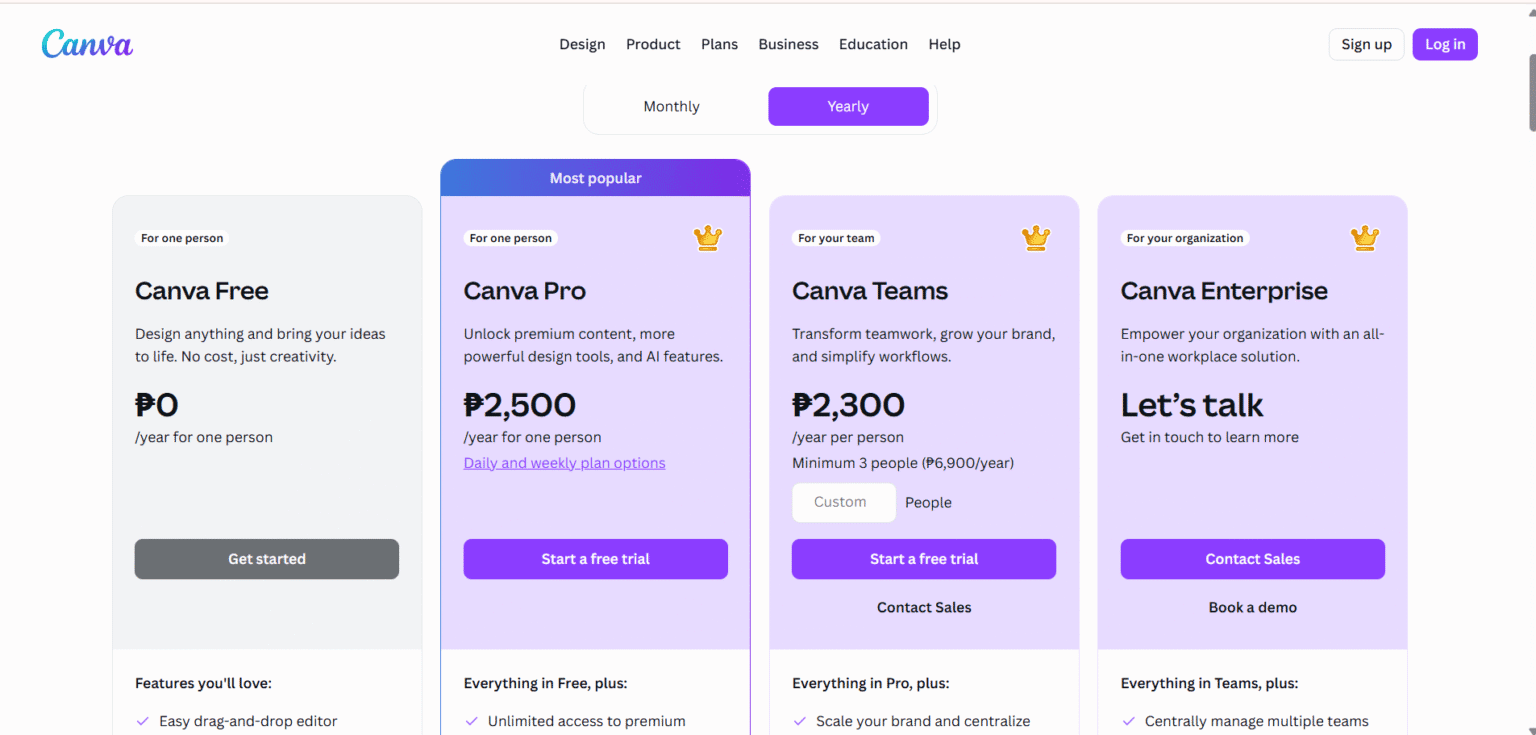This screenshot has height=735, width=1536.
Task: Click the crown icon on Canva Enterprise card
Action: tap(1364, 238)
